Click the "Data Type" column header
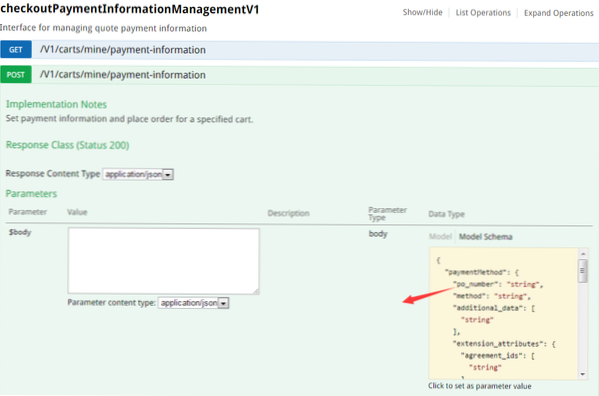599x396 pixels. point(446,214)
